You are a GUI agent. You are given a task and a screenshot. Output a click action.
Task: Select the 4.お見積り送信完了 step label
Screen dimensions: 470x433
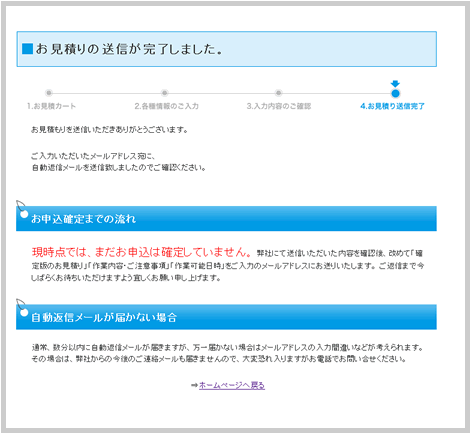(x=392, y=106)
